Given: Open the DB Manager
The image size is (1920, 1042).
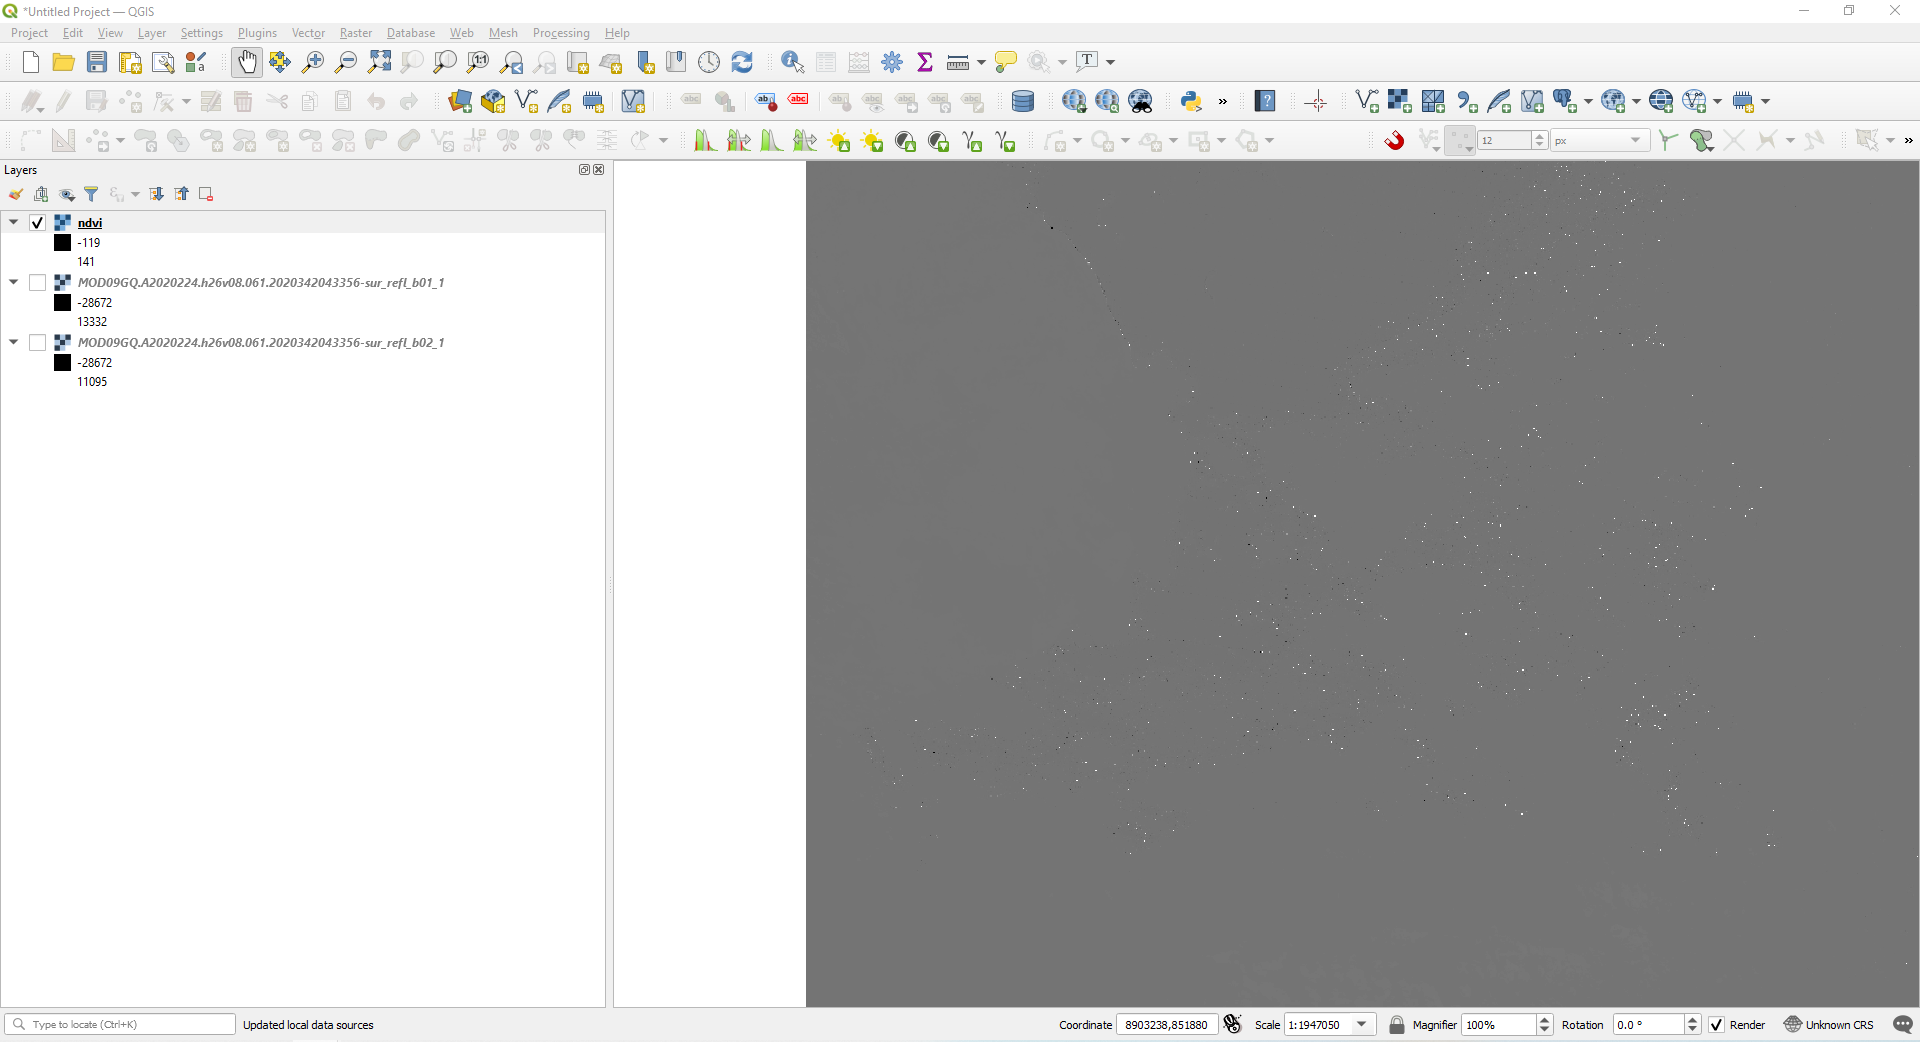Looking at the screenshot, I should pos(1023,101).
